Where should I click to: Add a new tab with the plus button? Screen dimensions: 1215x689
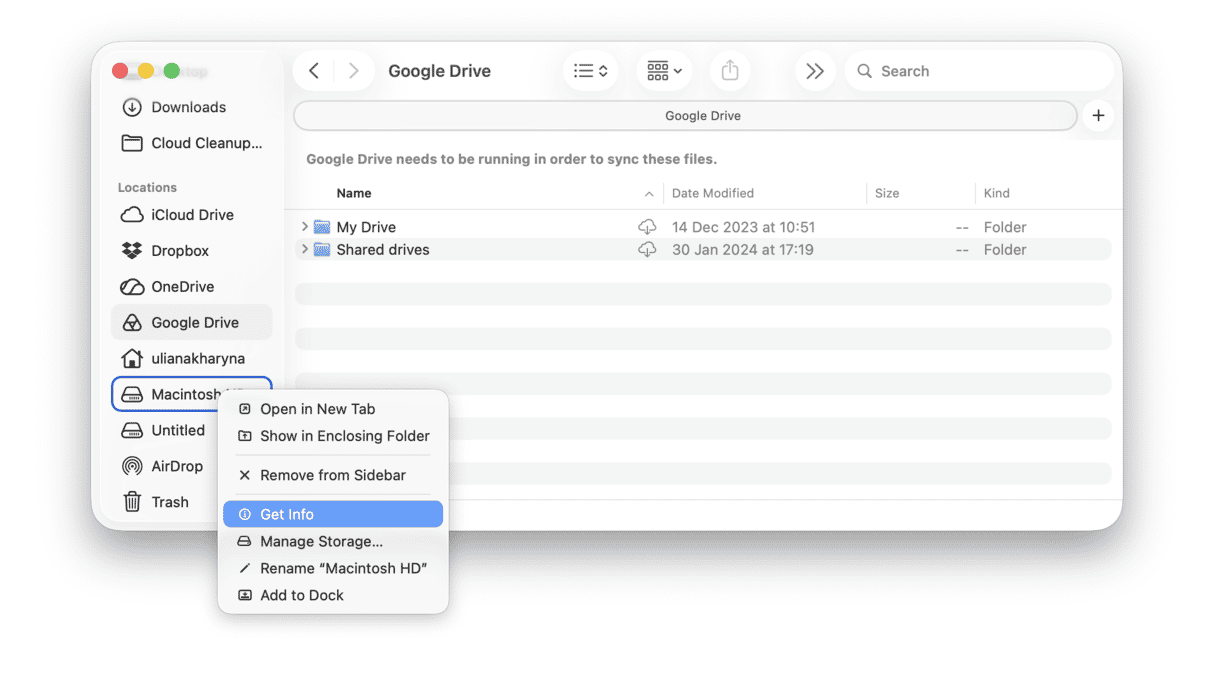point(1098,116)
